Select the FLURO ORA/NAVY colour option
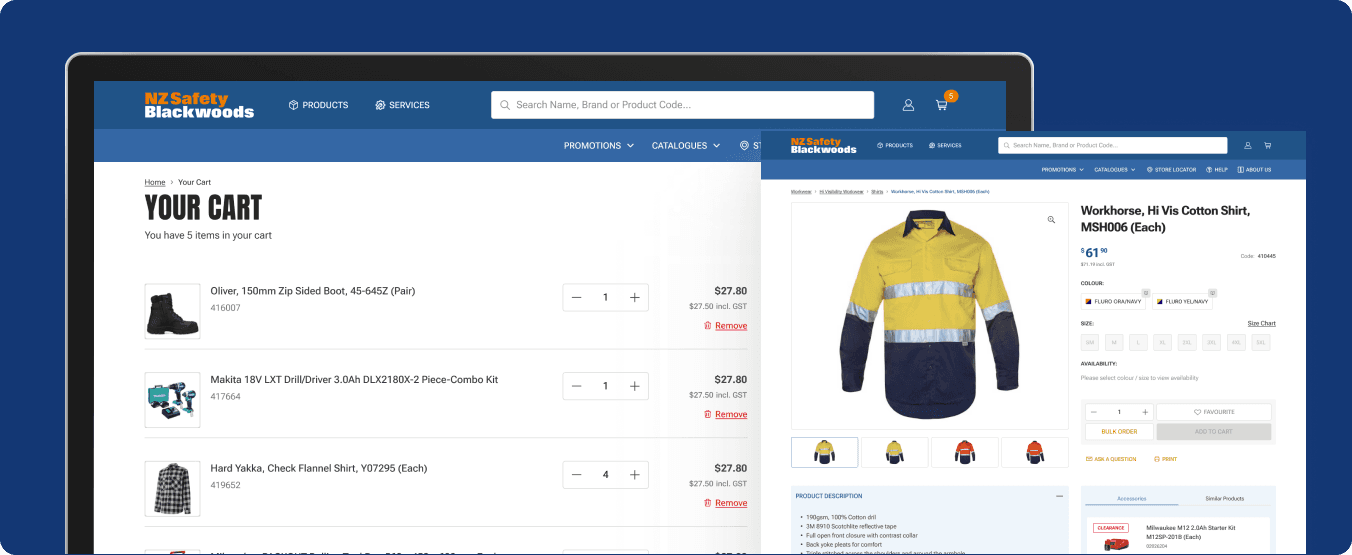The height and width of the screenshot is (555, 1352). pyautogui.click(x=1114, y=301)
